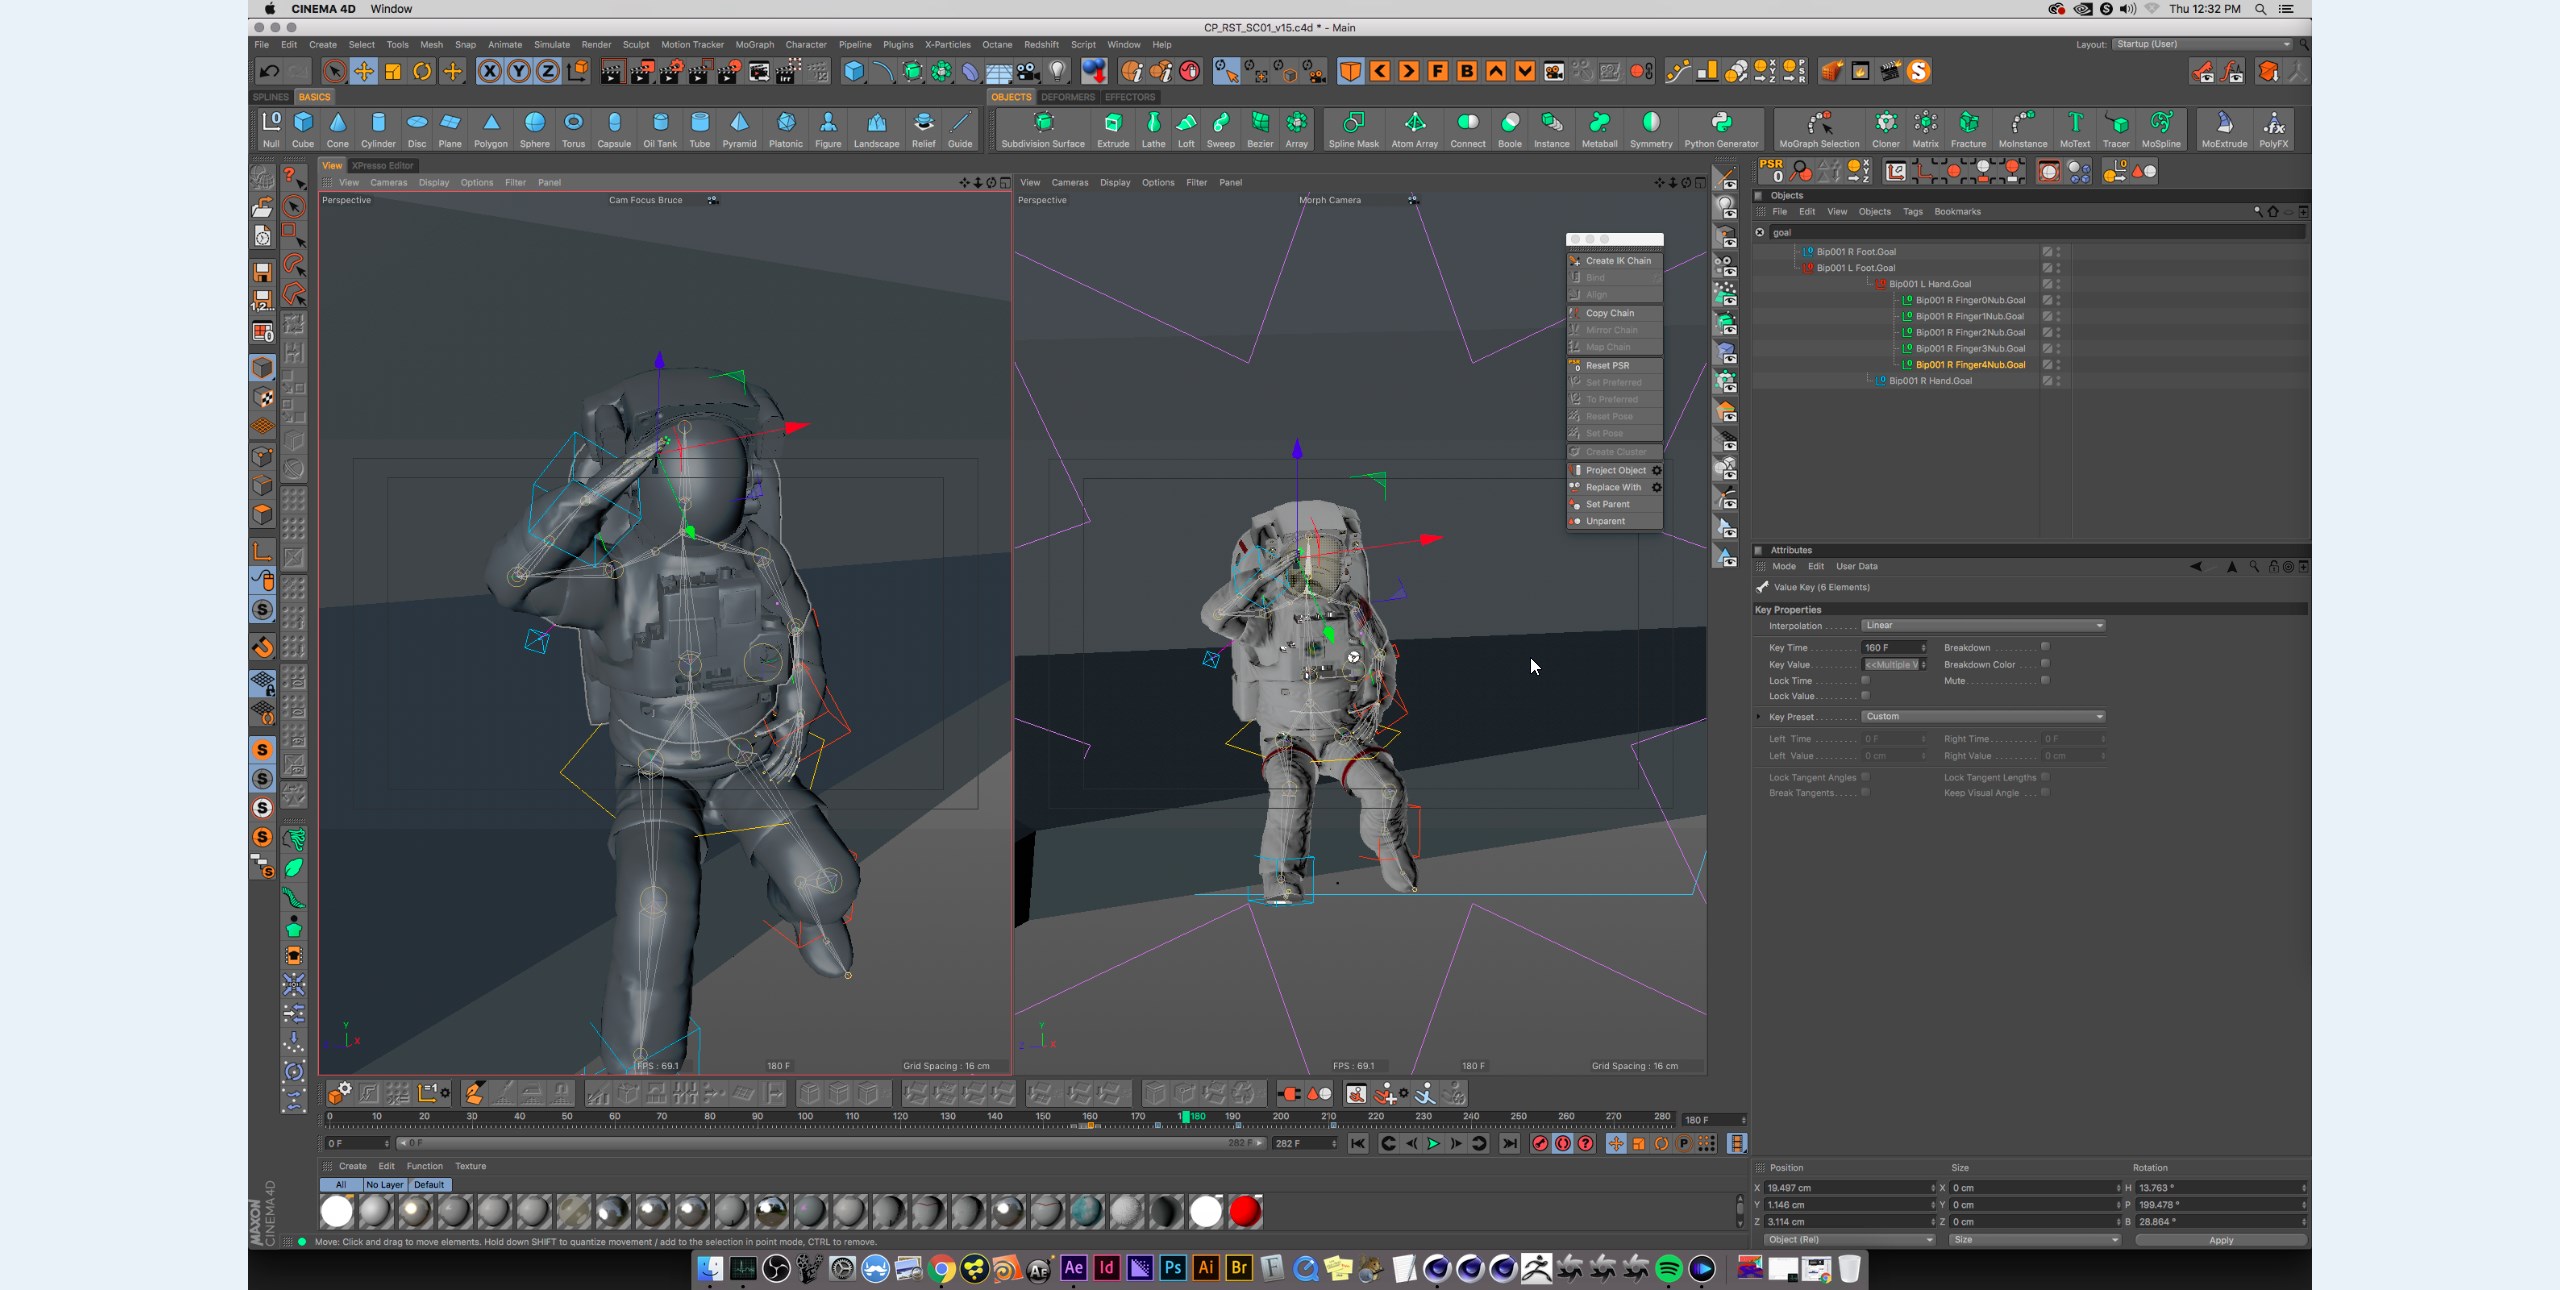Clear the goal filter with X icon
The height and width of the screenshot is (1290, 2560).
(x=1760, y=232)
